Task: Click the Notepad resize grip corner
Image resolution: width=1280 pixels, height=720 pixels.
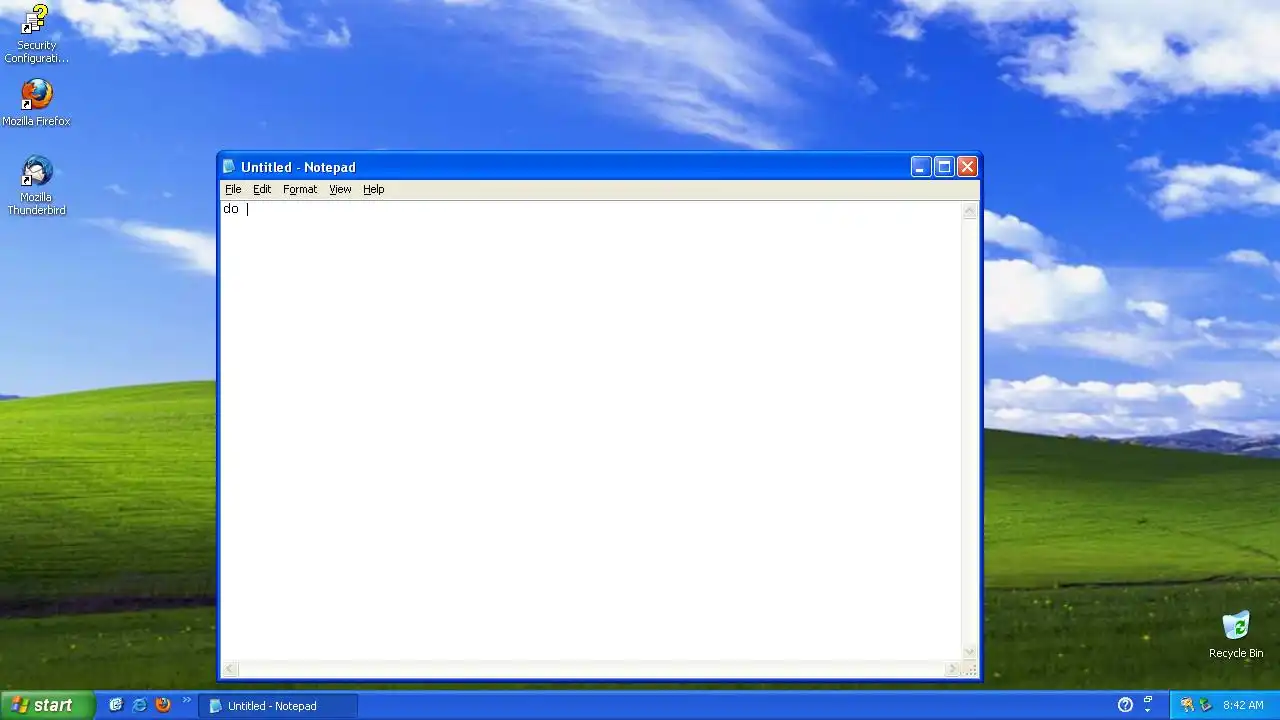Action: [970, 669]
